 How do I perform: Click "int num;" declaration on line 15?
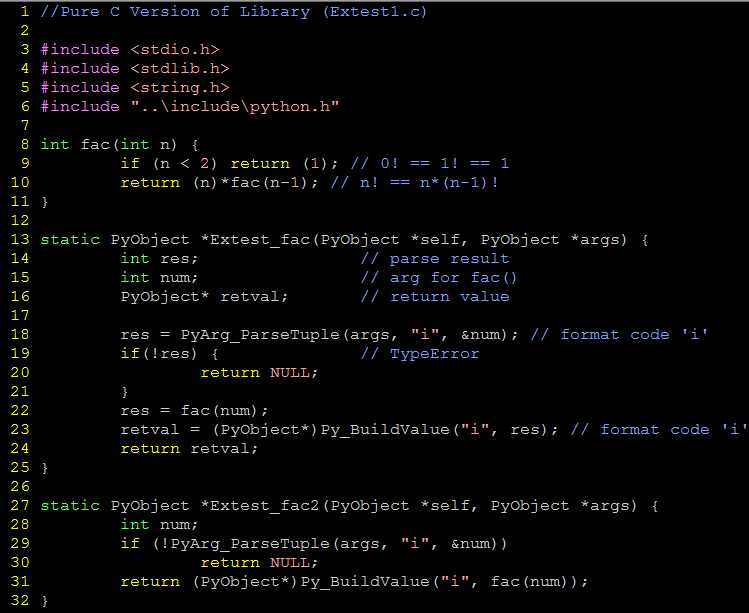[x=159, y=278]
